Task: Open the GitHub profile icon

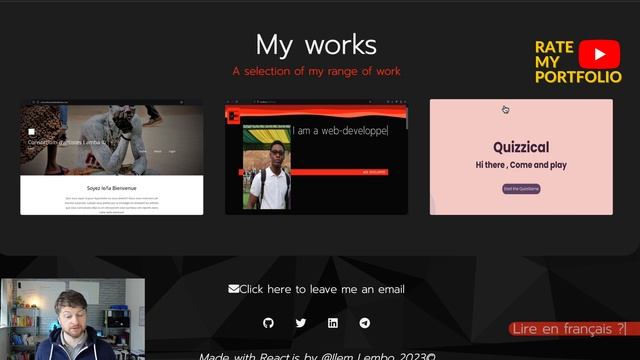Action: (x=268, y=323)
